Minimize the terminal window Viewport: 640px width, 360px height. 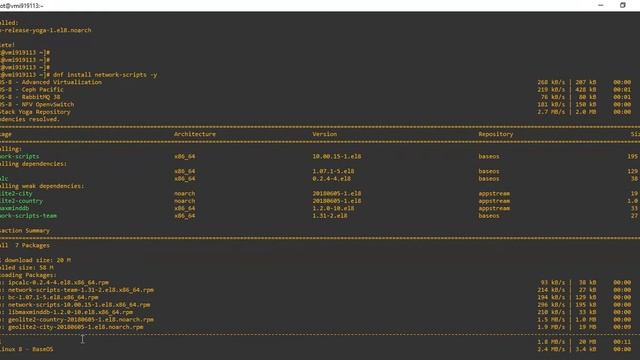(x=600, y=5)
